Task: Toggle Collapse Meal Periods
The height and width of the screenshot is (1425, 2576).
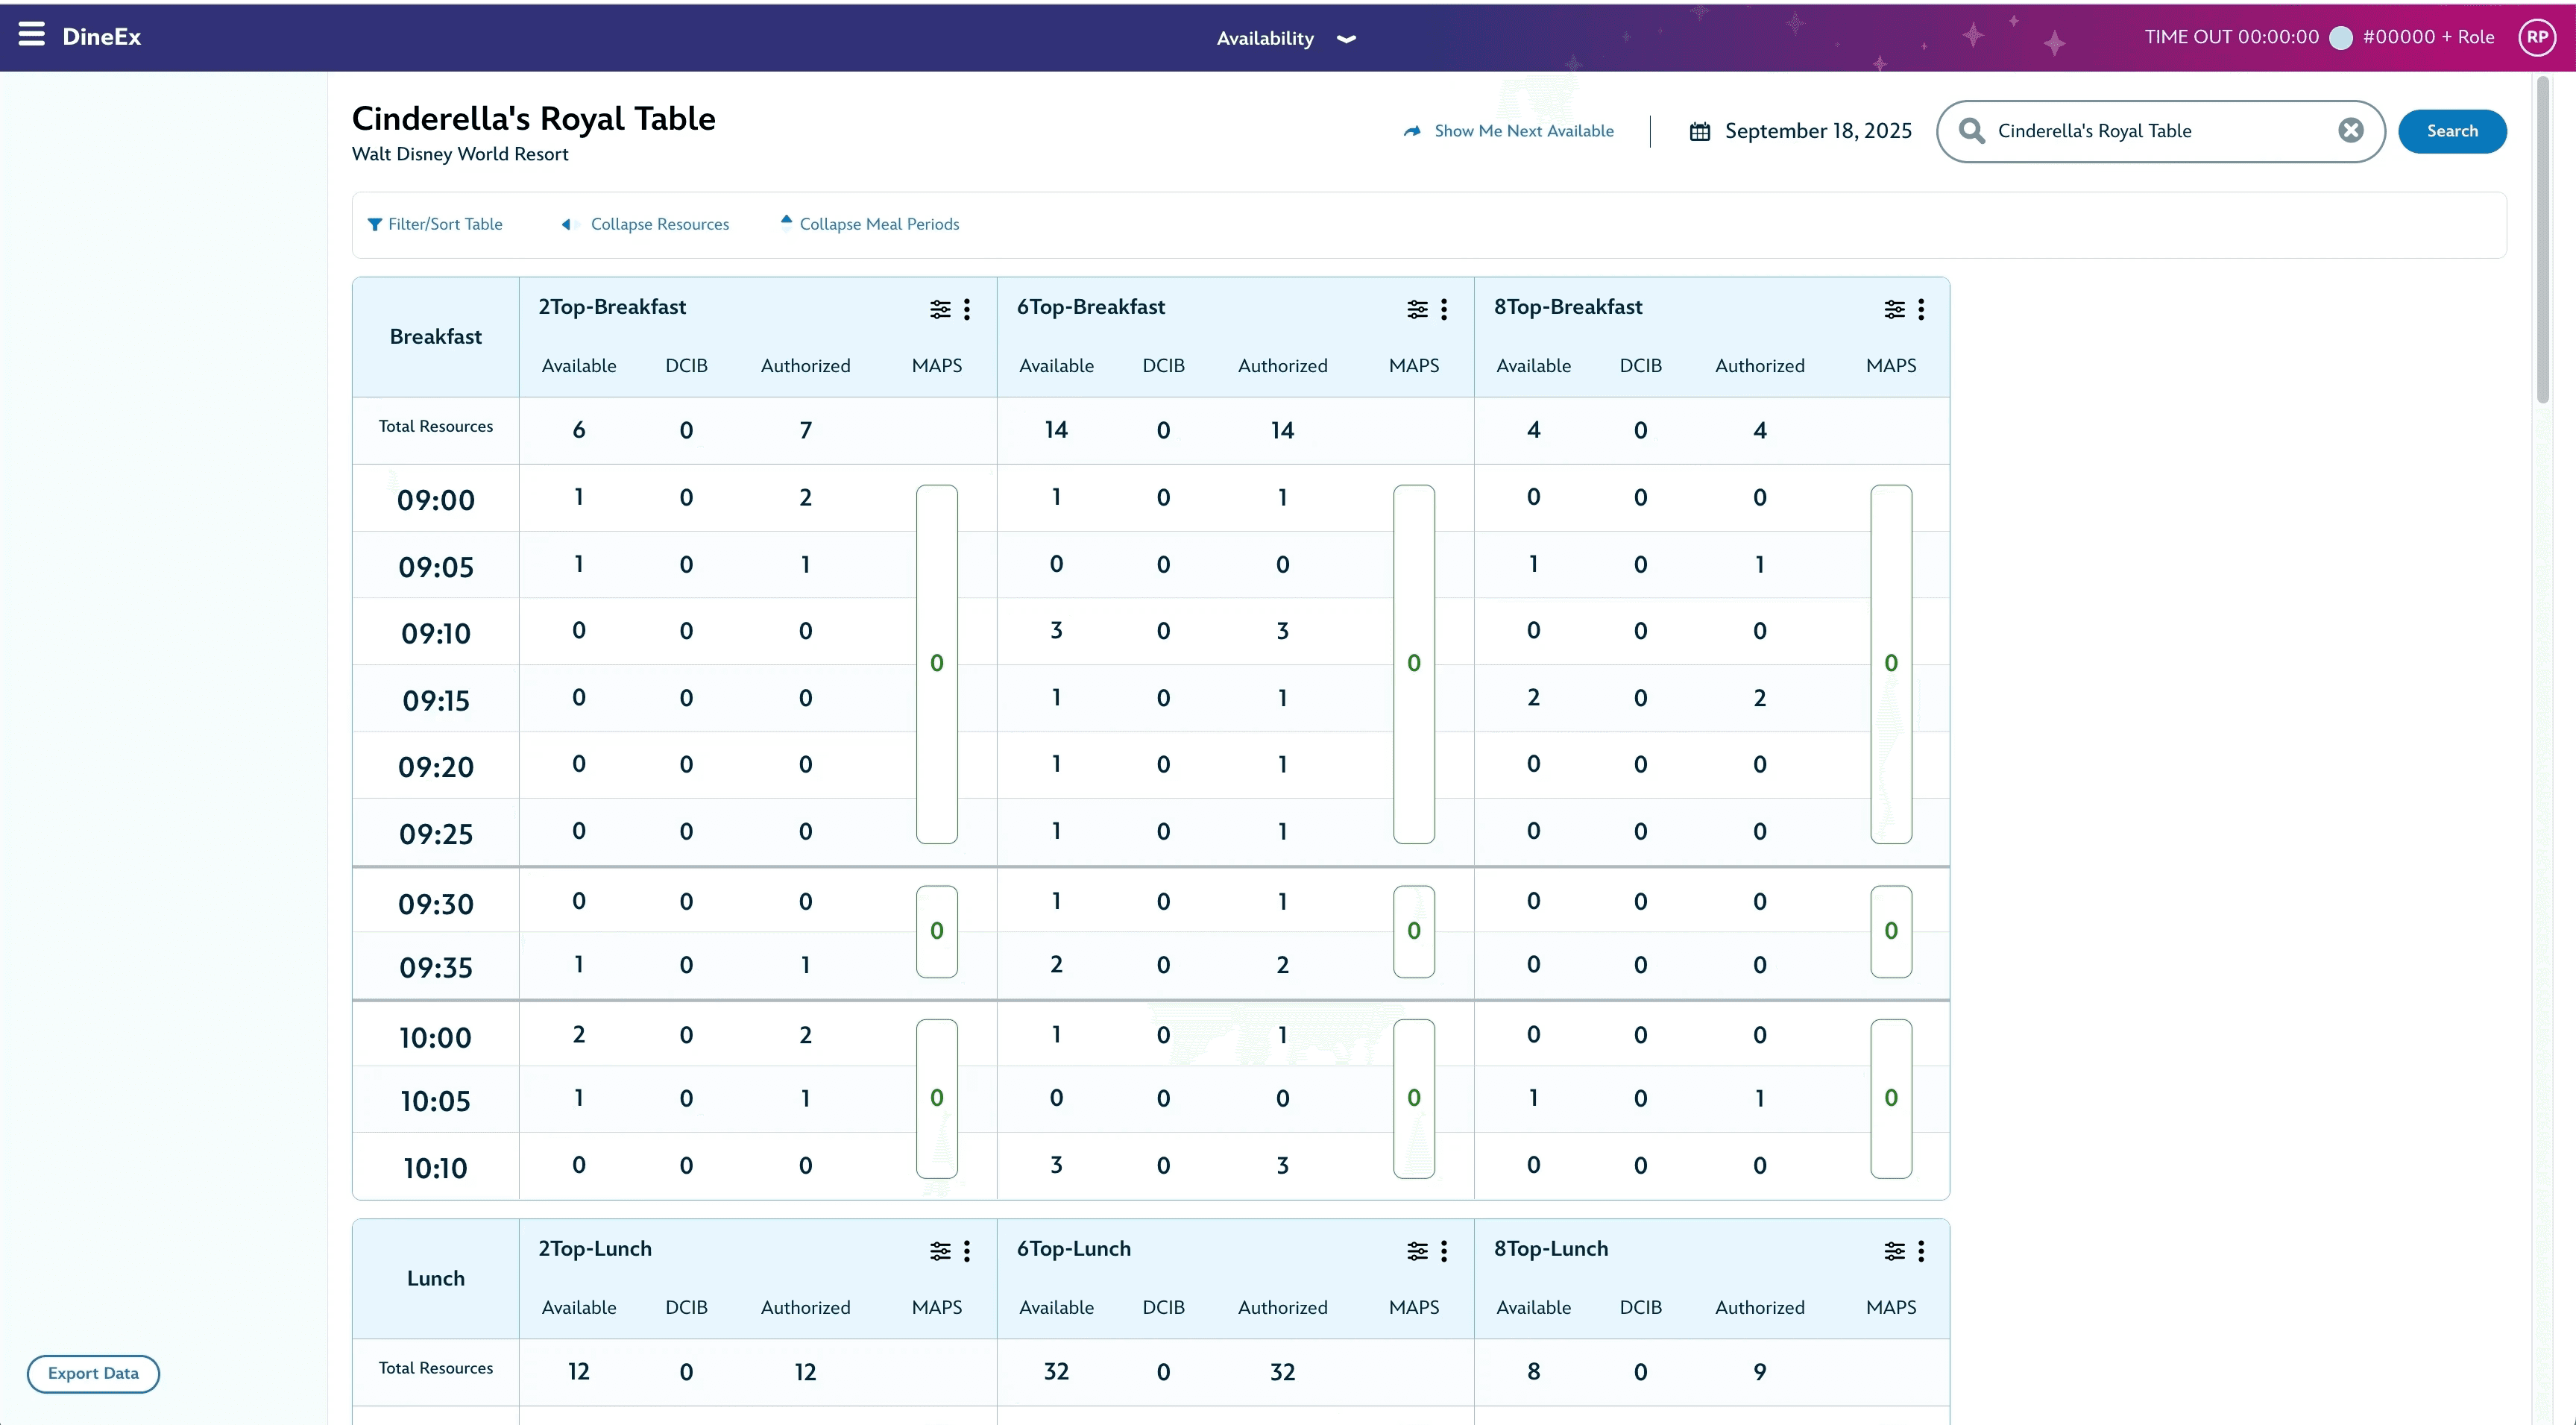Action: (879, 223)
